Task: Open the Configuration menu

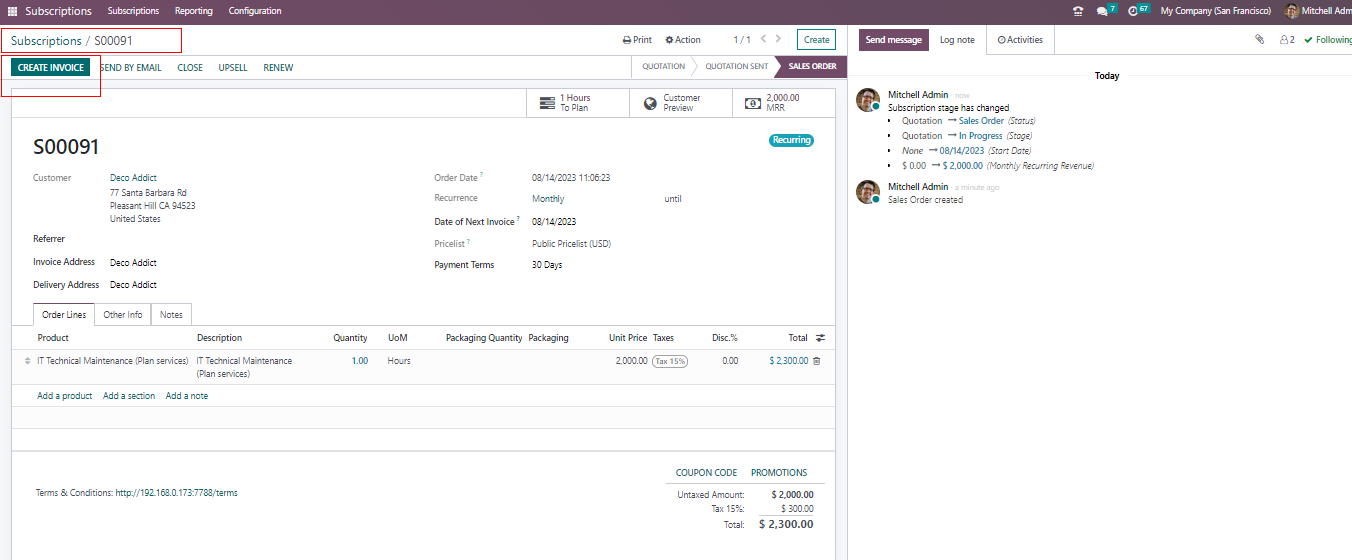Action: 255,11
